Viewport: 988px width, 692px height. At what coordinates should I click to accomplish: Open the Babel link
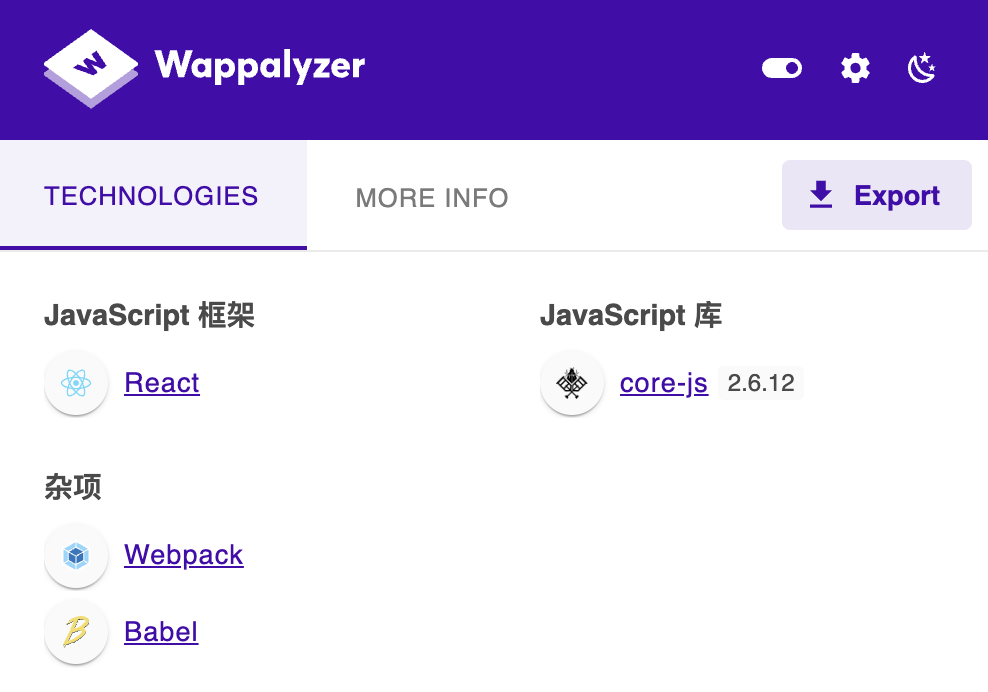point(161,631)
